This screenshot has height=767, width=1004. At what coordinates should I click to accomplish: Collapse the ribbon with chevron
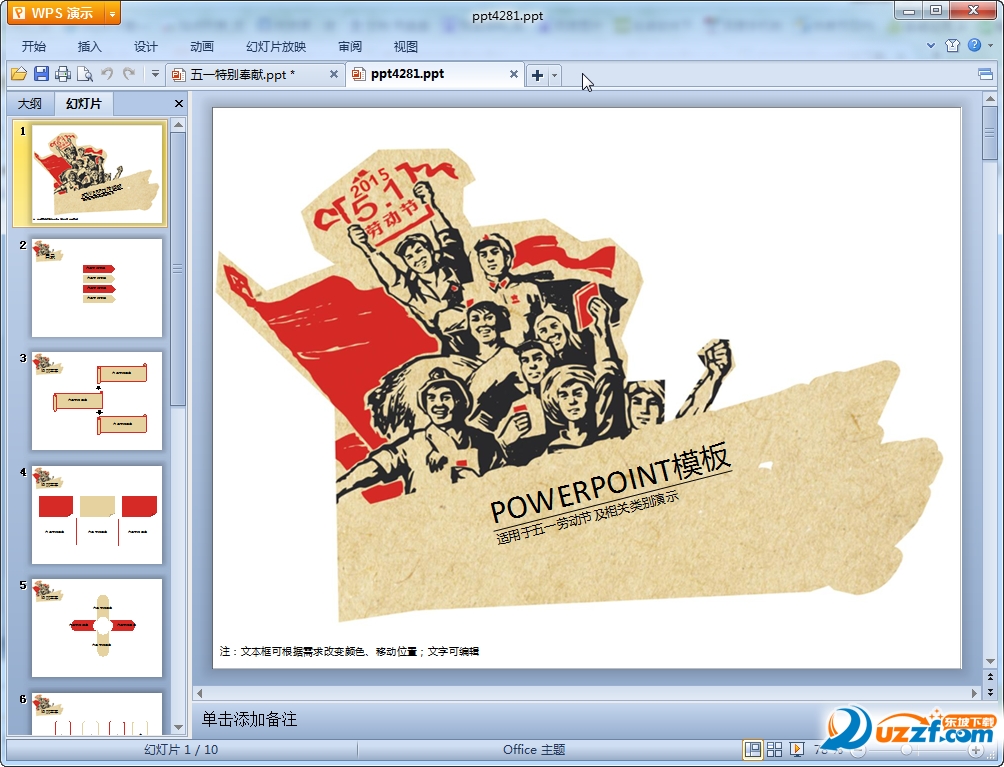931,45
